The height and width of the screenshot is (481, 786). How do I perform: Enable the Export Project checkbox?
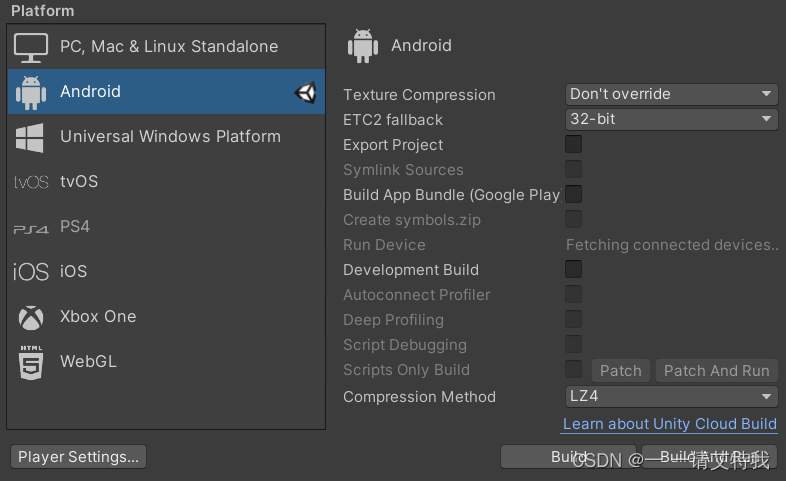(x=574, y=145)
